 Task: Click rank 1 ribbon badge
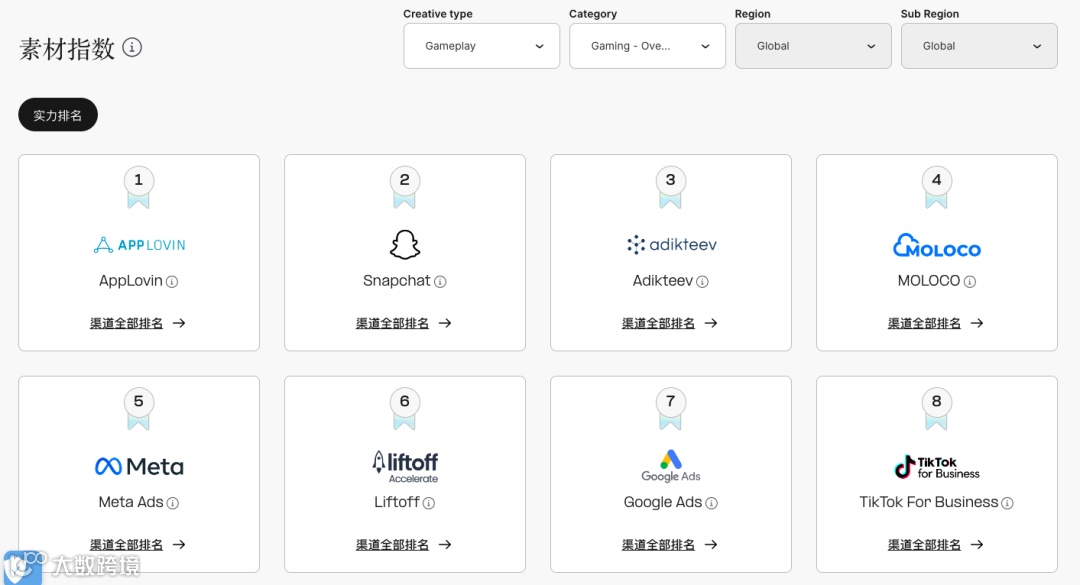click(x=138, y=187)
